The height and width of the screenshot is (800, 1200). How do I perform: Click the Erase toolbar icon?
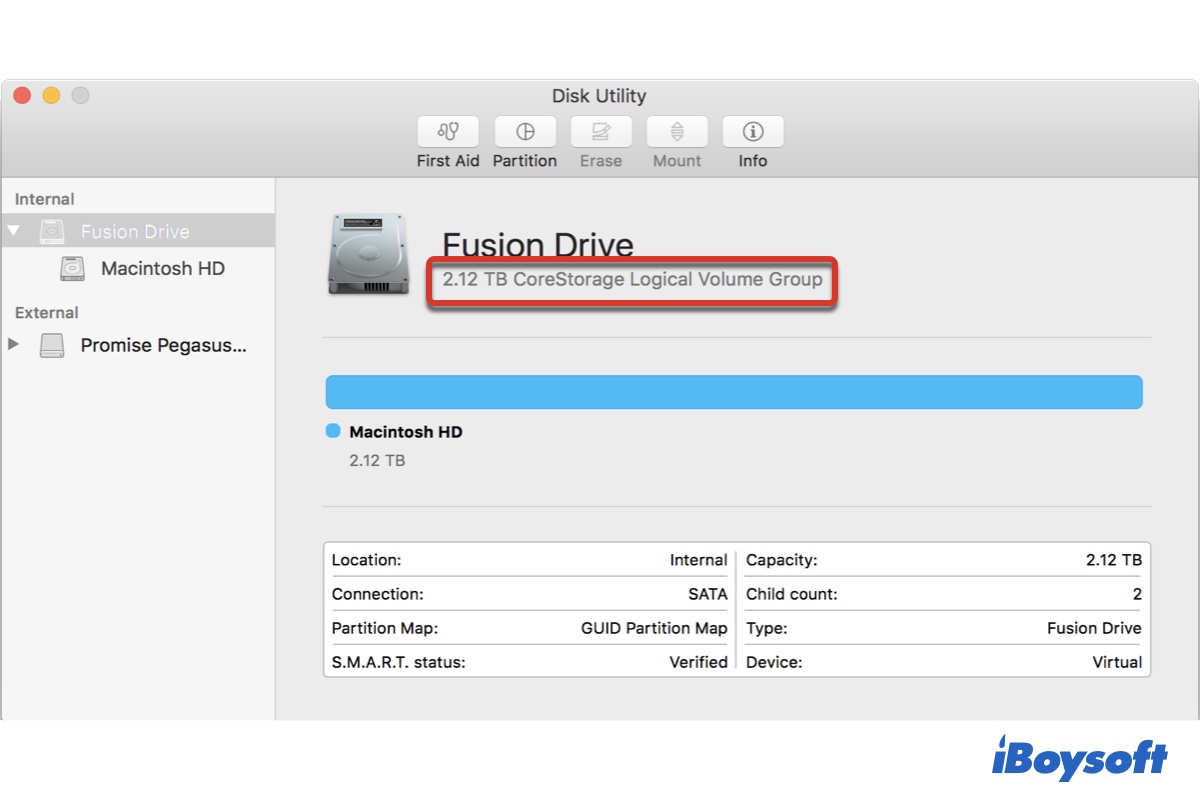(601, 132)
